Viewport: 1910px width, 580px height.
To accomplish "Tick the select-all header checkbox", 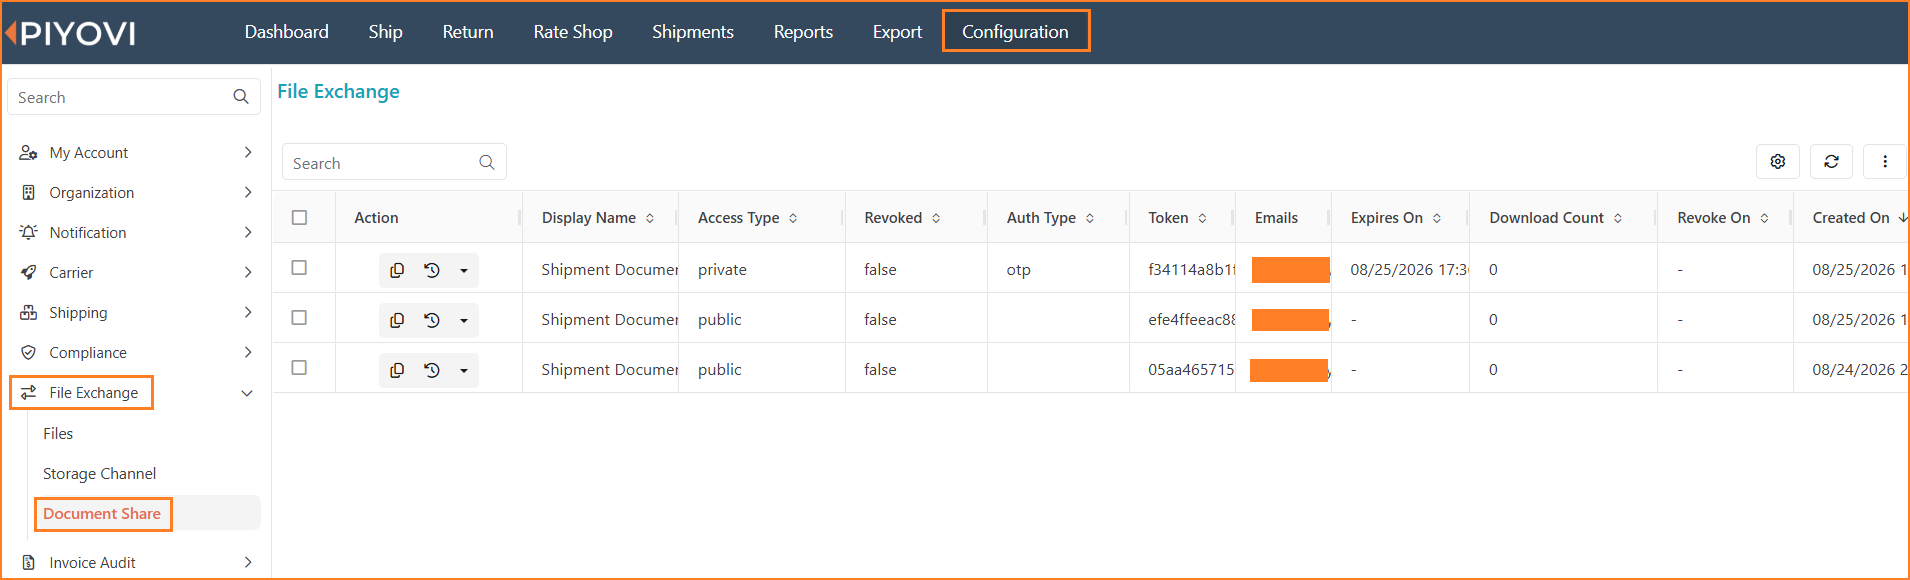I will pos(299,217).
